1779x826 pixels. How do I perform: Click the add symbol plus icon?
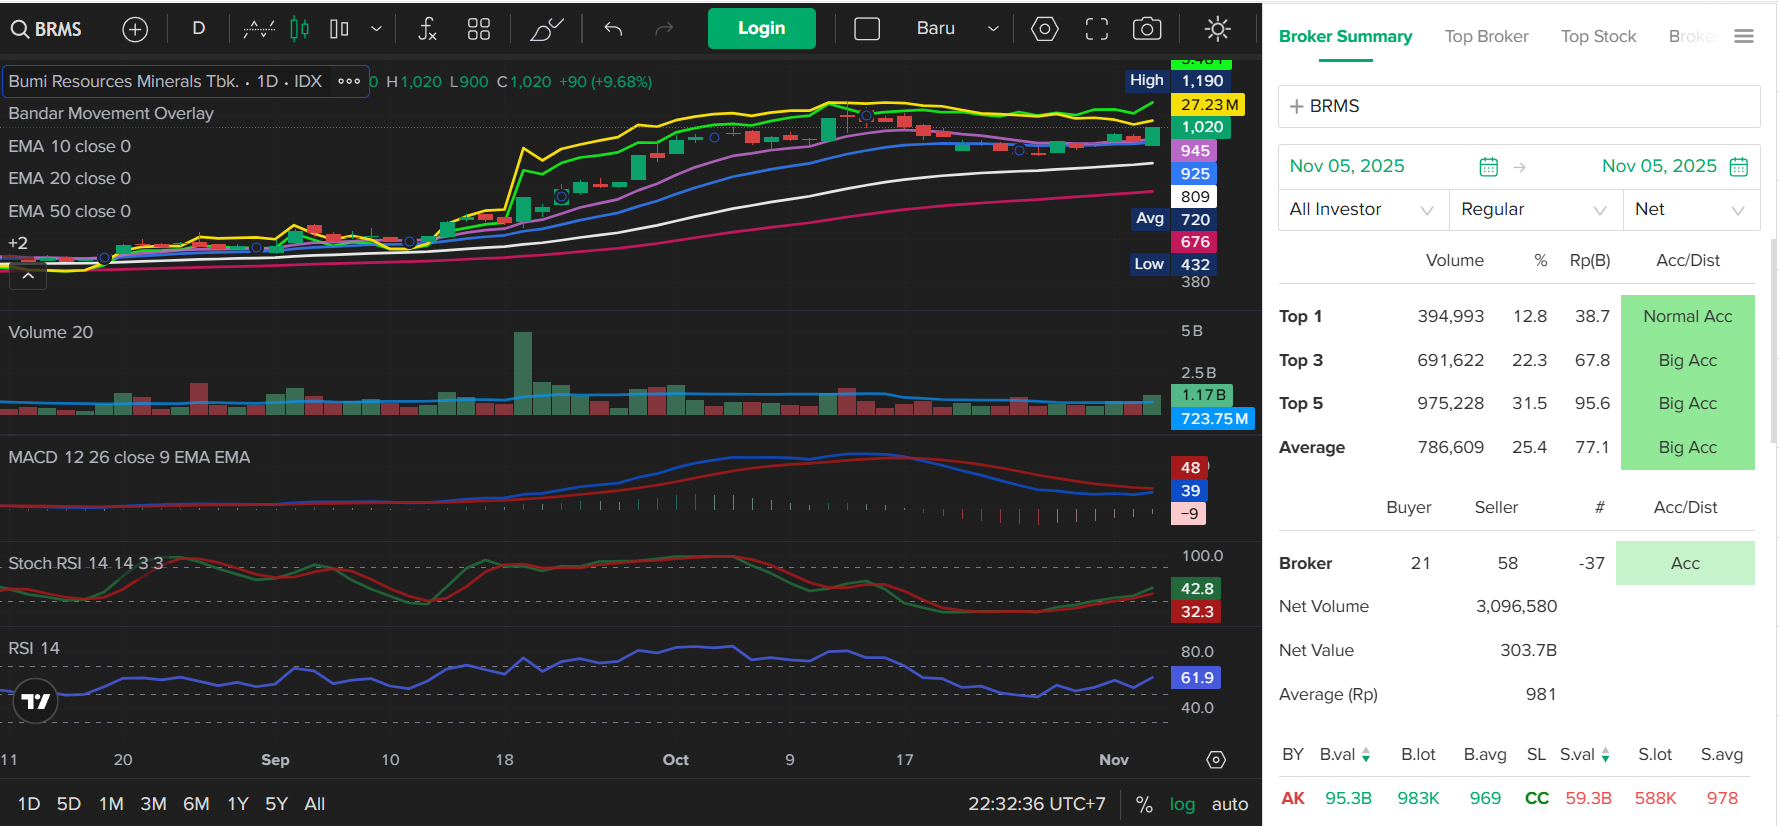[x=135, y=29]
